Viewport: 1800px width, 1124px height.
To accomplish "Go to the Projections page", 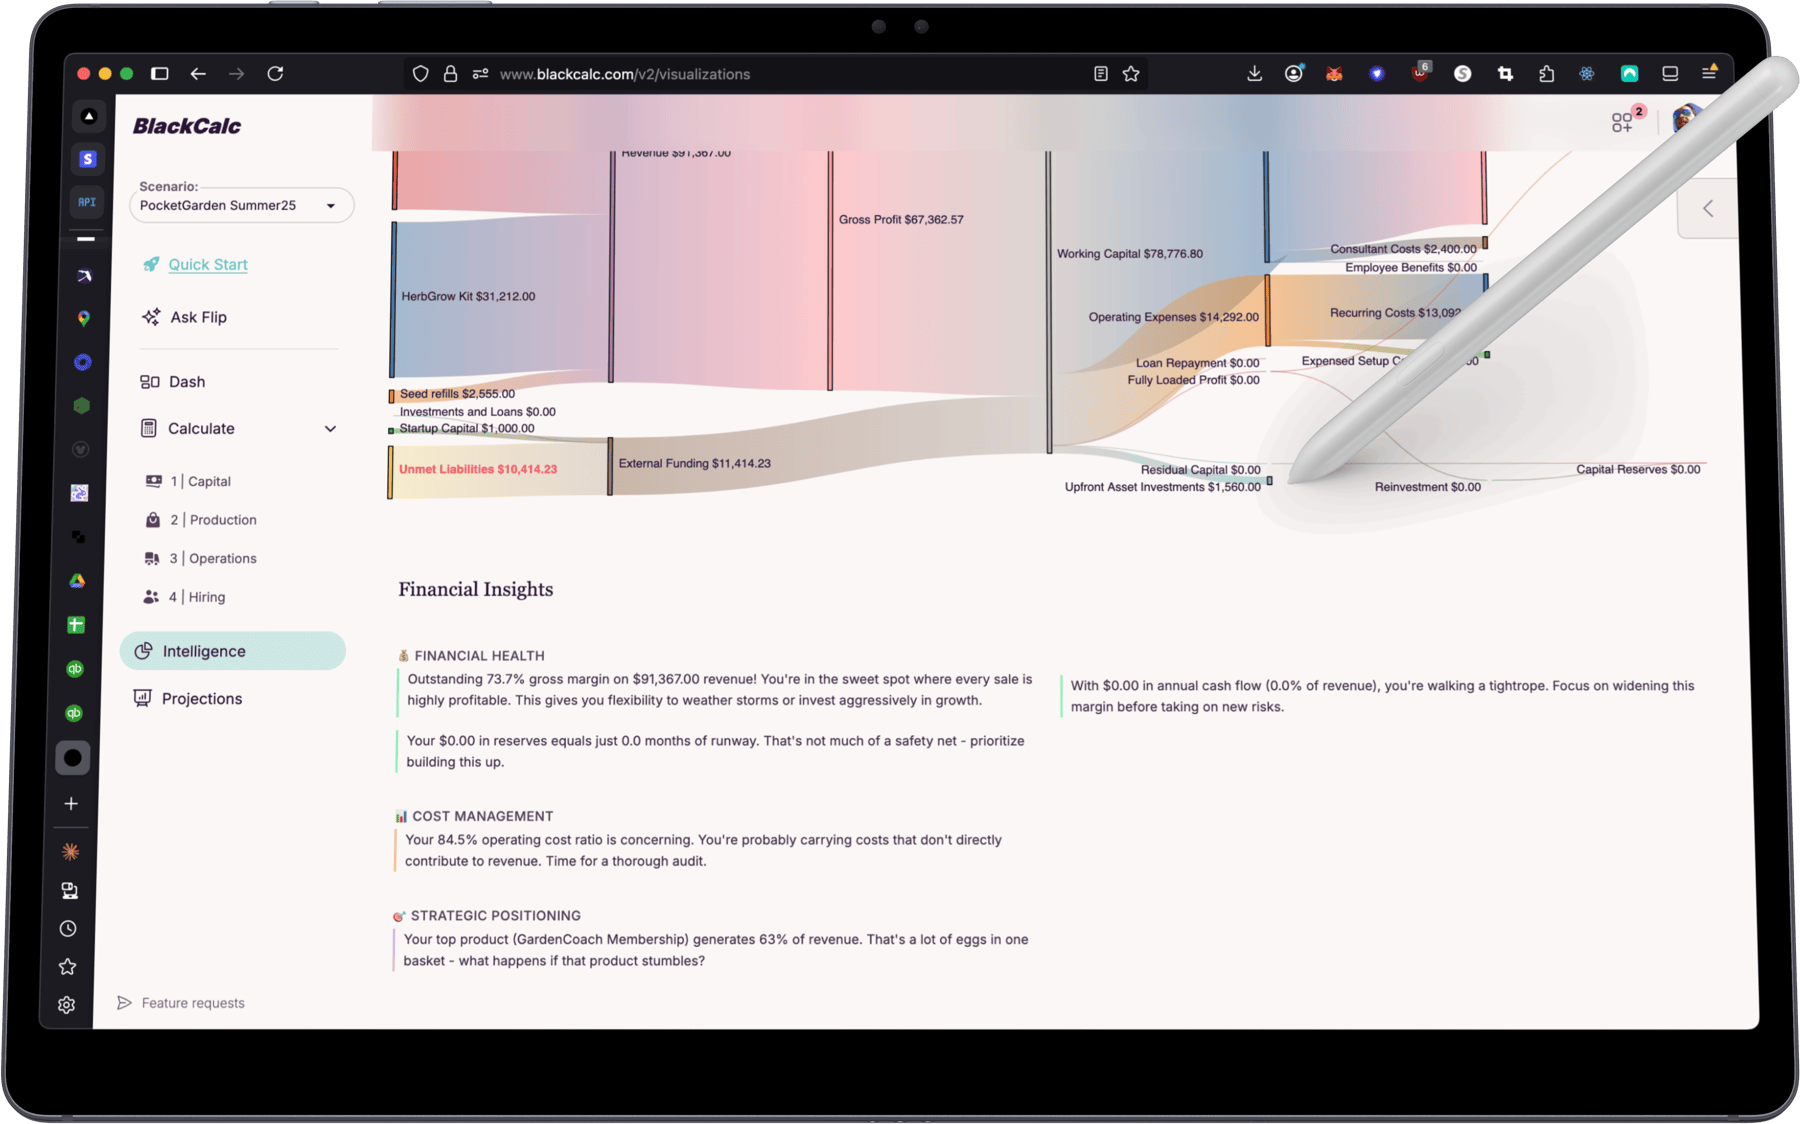I will (x=201, y=698).
